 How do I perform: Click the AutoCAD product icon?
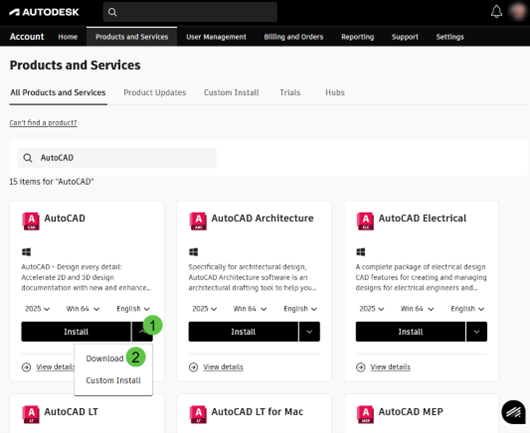31,221
